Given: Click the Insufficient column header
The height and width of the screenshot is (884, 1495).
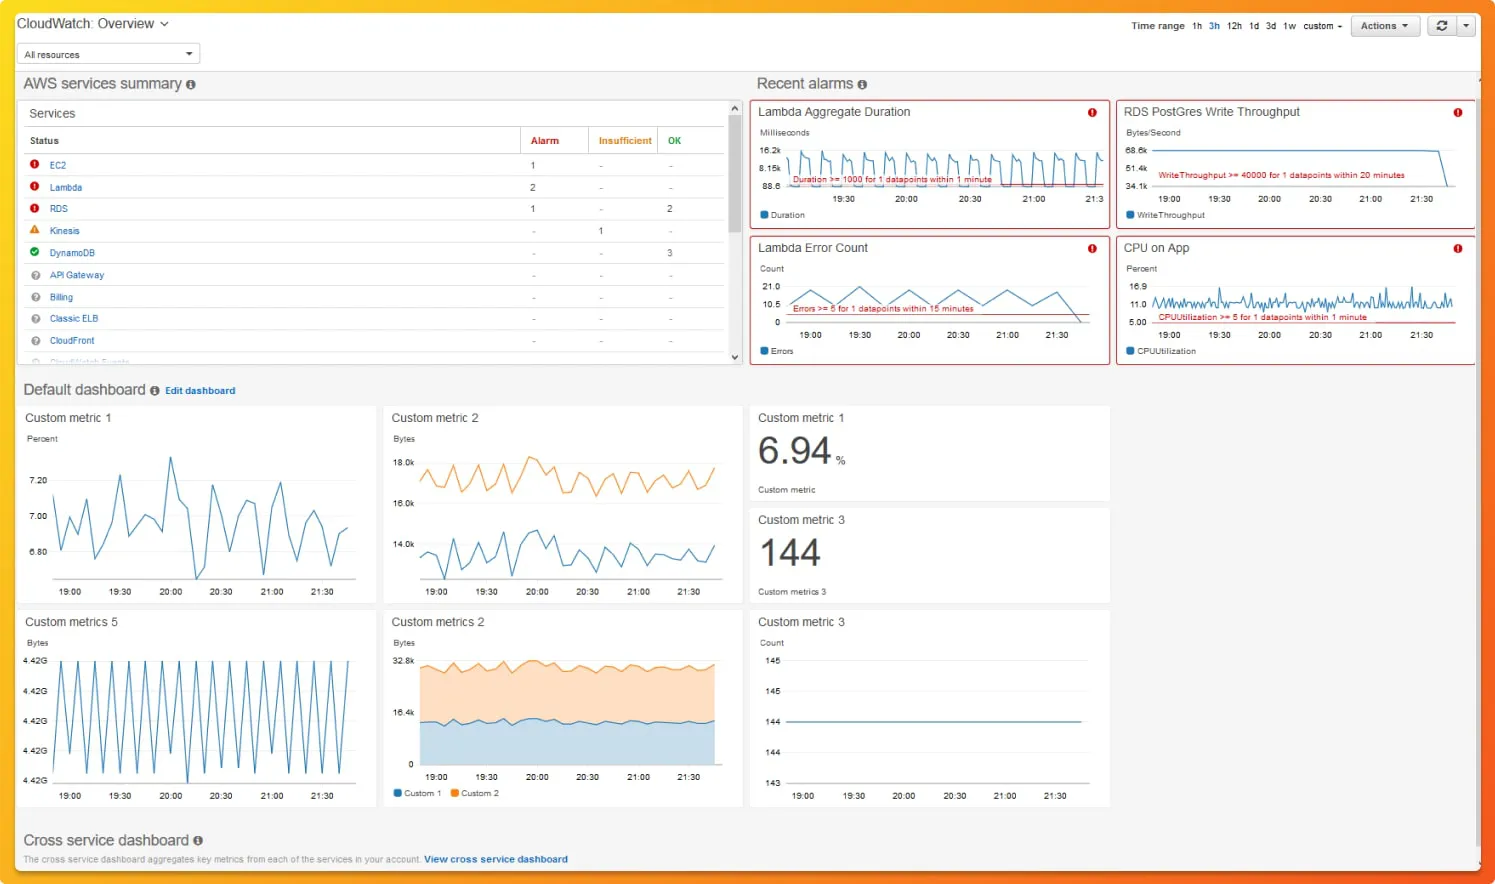Looking at the screenshot, I should coord(625,141).
